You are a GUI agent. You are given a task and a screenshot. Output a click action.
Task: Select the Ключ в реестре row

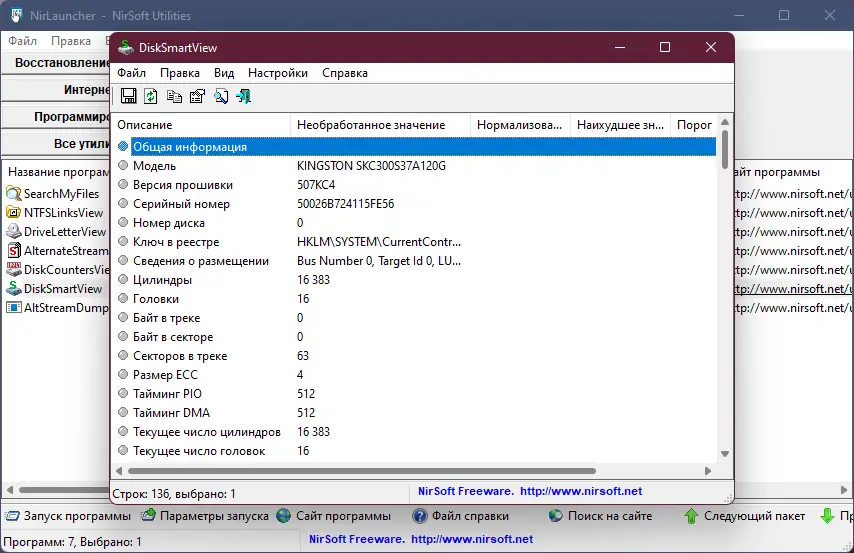(x=415, y=242)
